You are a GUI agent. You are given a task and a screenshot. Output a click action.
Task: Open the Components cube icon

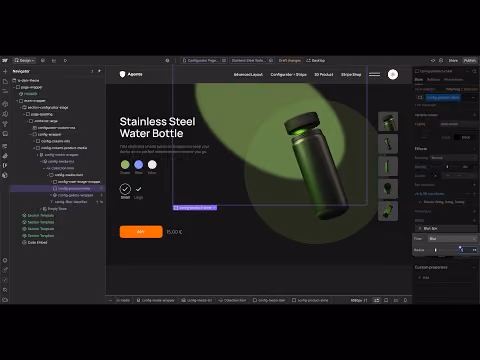[5, 104]
